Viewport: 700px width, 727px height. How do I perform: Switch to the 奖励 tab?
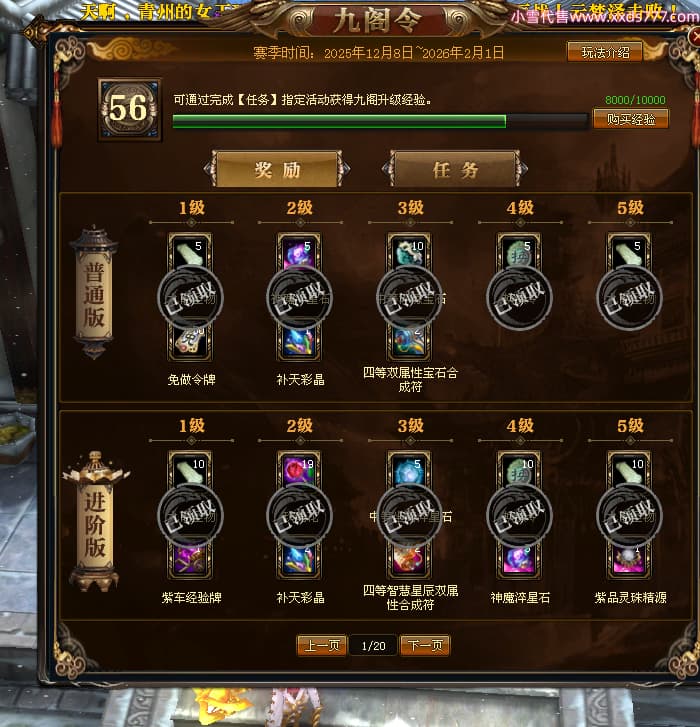(x=277, y=169)
